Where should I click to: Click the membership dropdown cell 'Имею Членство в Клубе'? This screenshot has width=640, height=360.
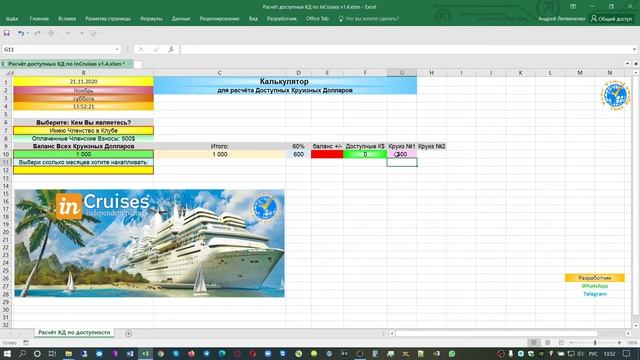[x=83, y=131]
